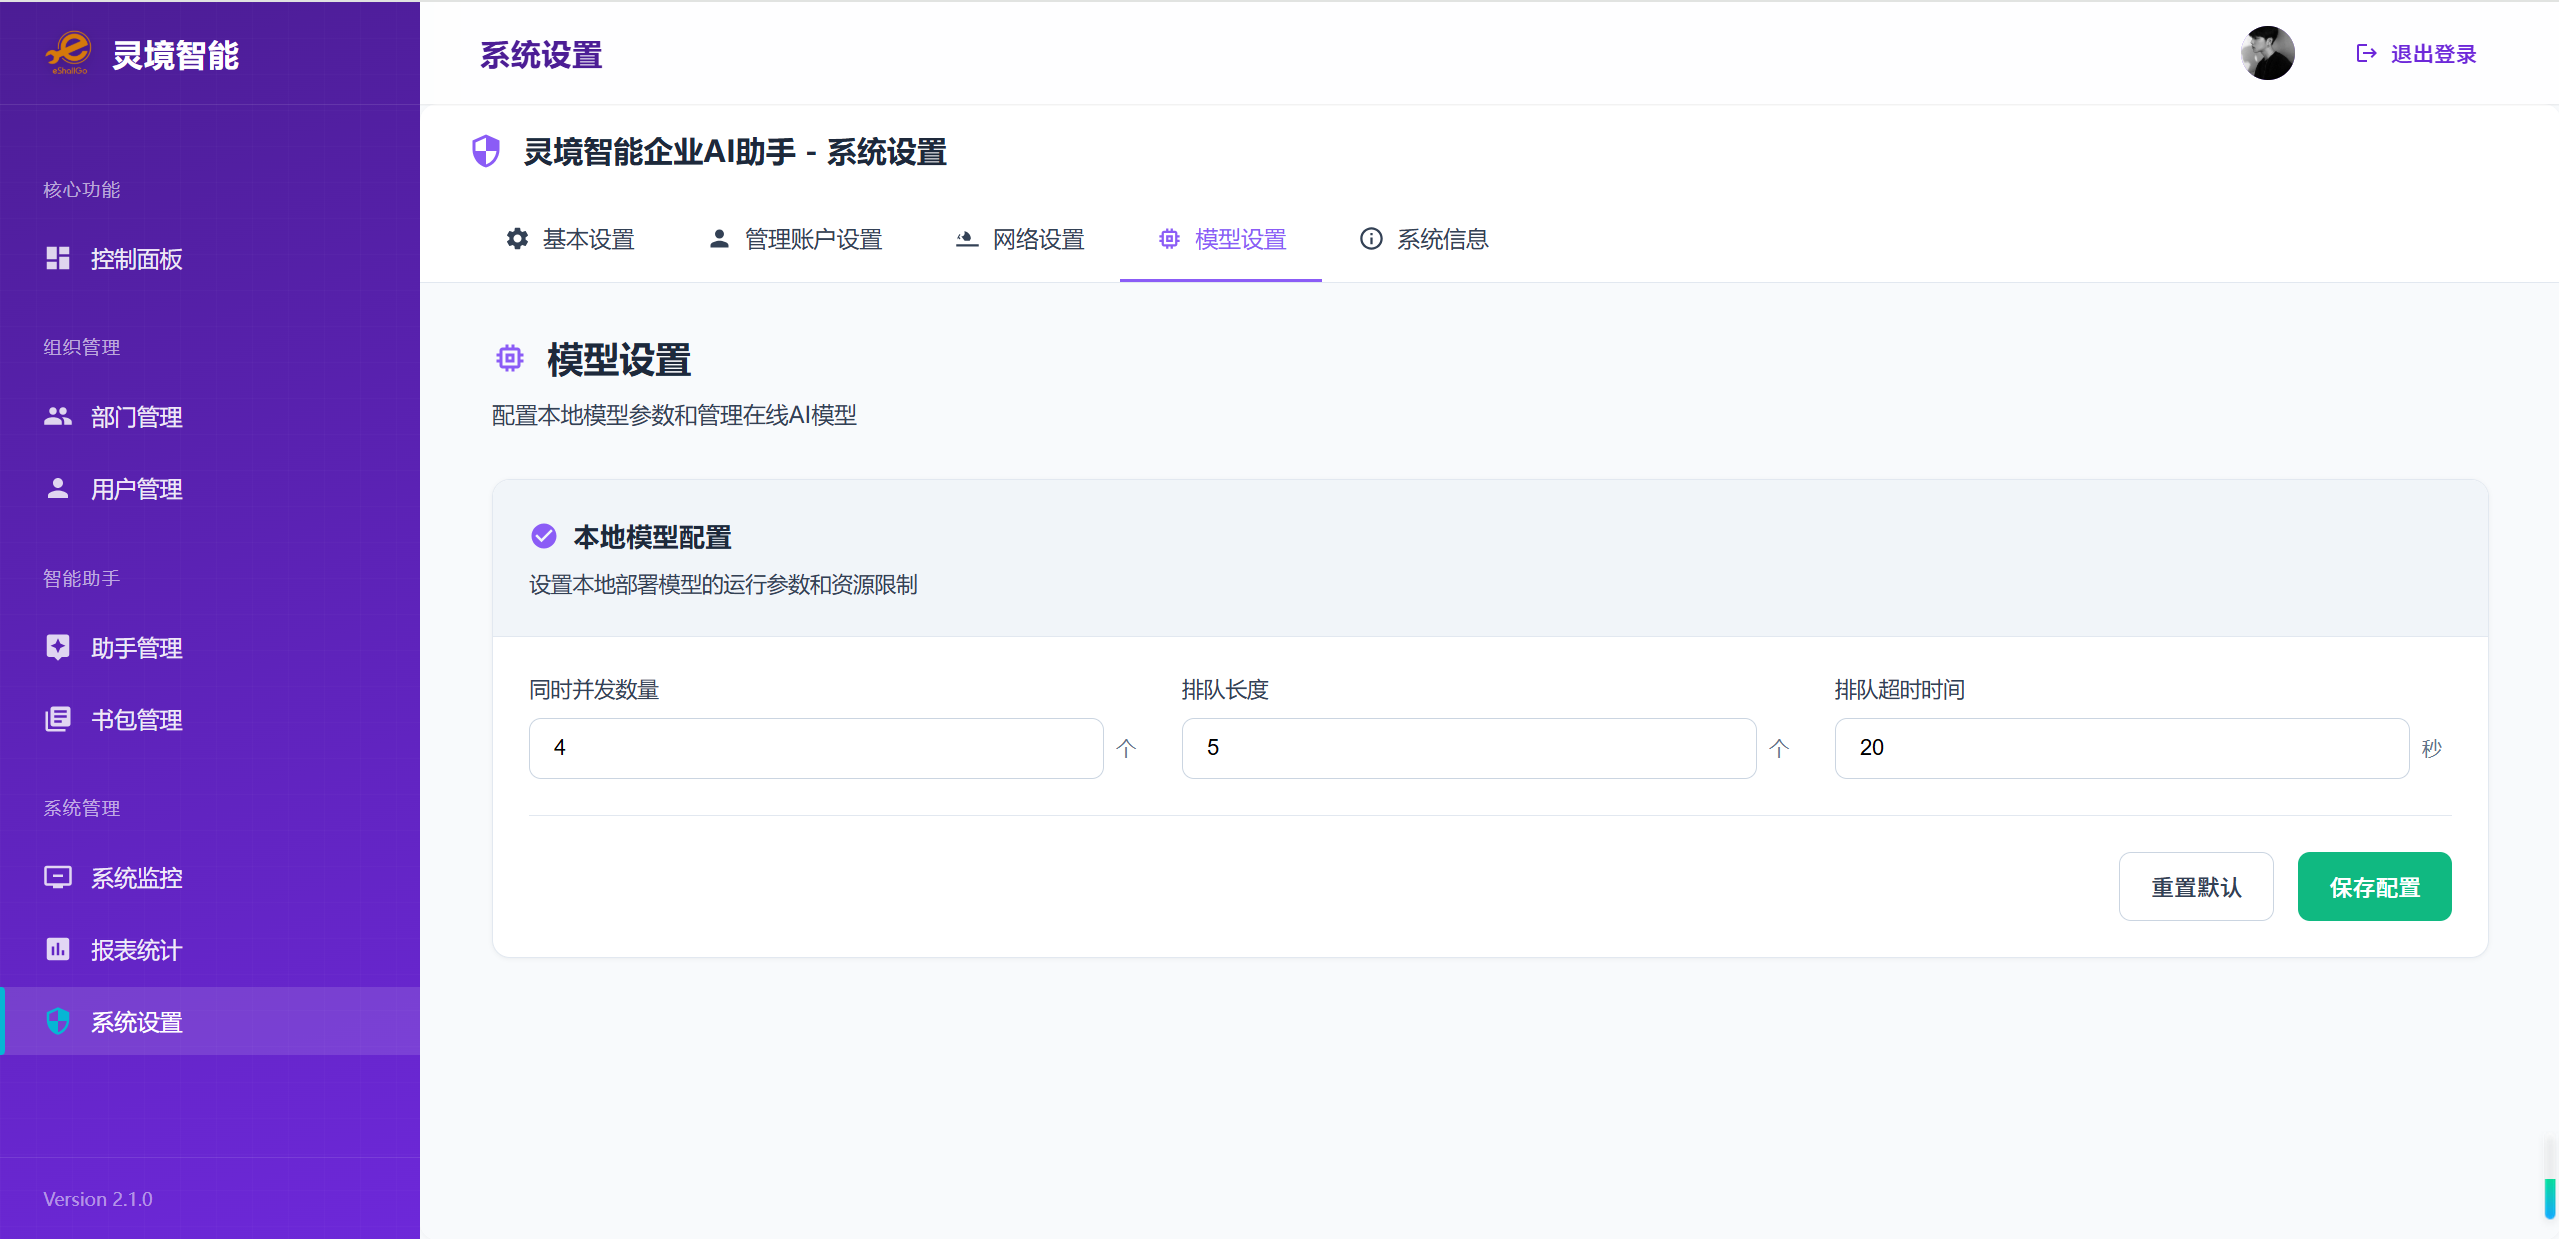Image resolution: width=2559 pixels, height=1239 pixels.
Task: Click into the 排队长度 input field
Action: coord(1468,748)
